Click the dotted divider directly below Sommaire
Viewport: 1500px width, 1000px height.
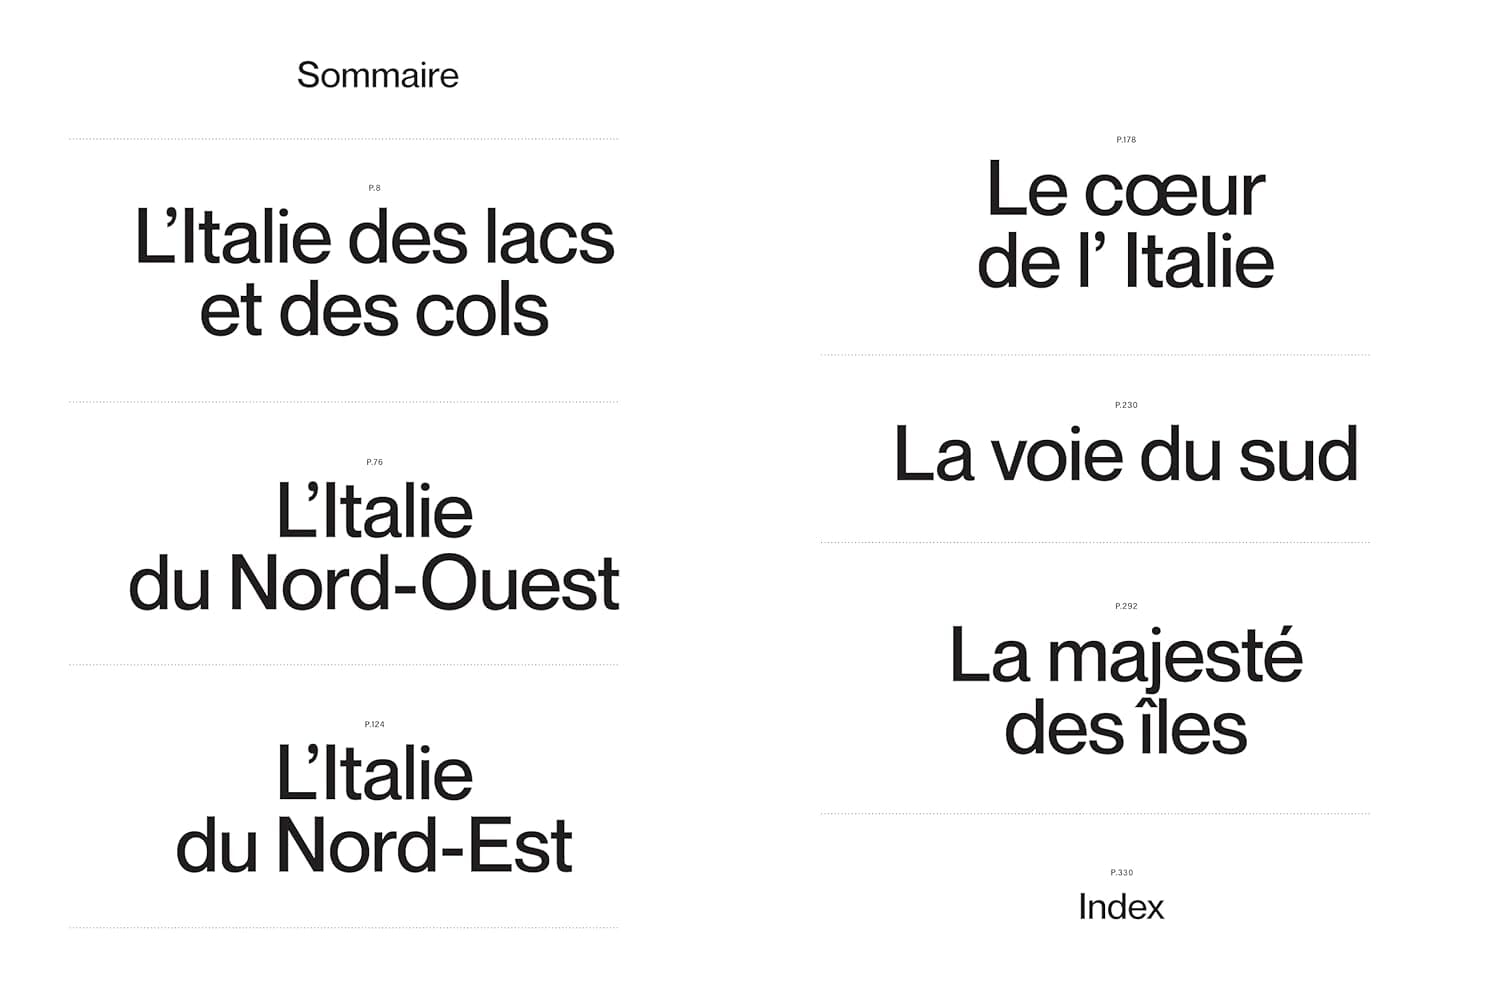click(344, 139)
